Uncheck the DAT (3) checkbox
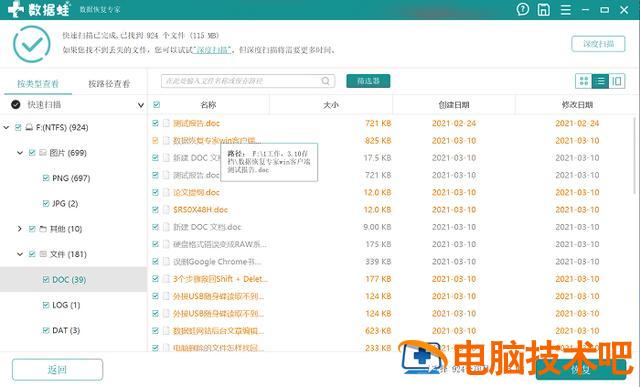 46,330
